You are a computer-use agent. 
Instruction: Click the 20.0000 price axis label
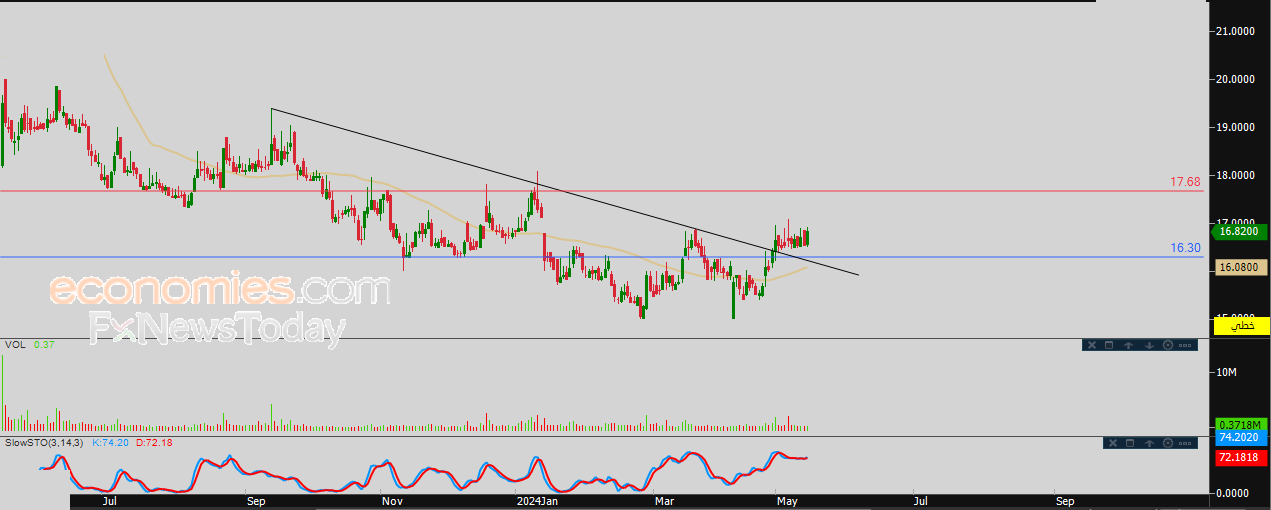[x=1234, y=79]
